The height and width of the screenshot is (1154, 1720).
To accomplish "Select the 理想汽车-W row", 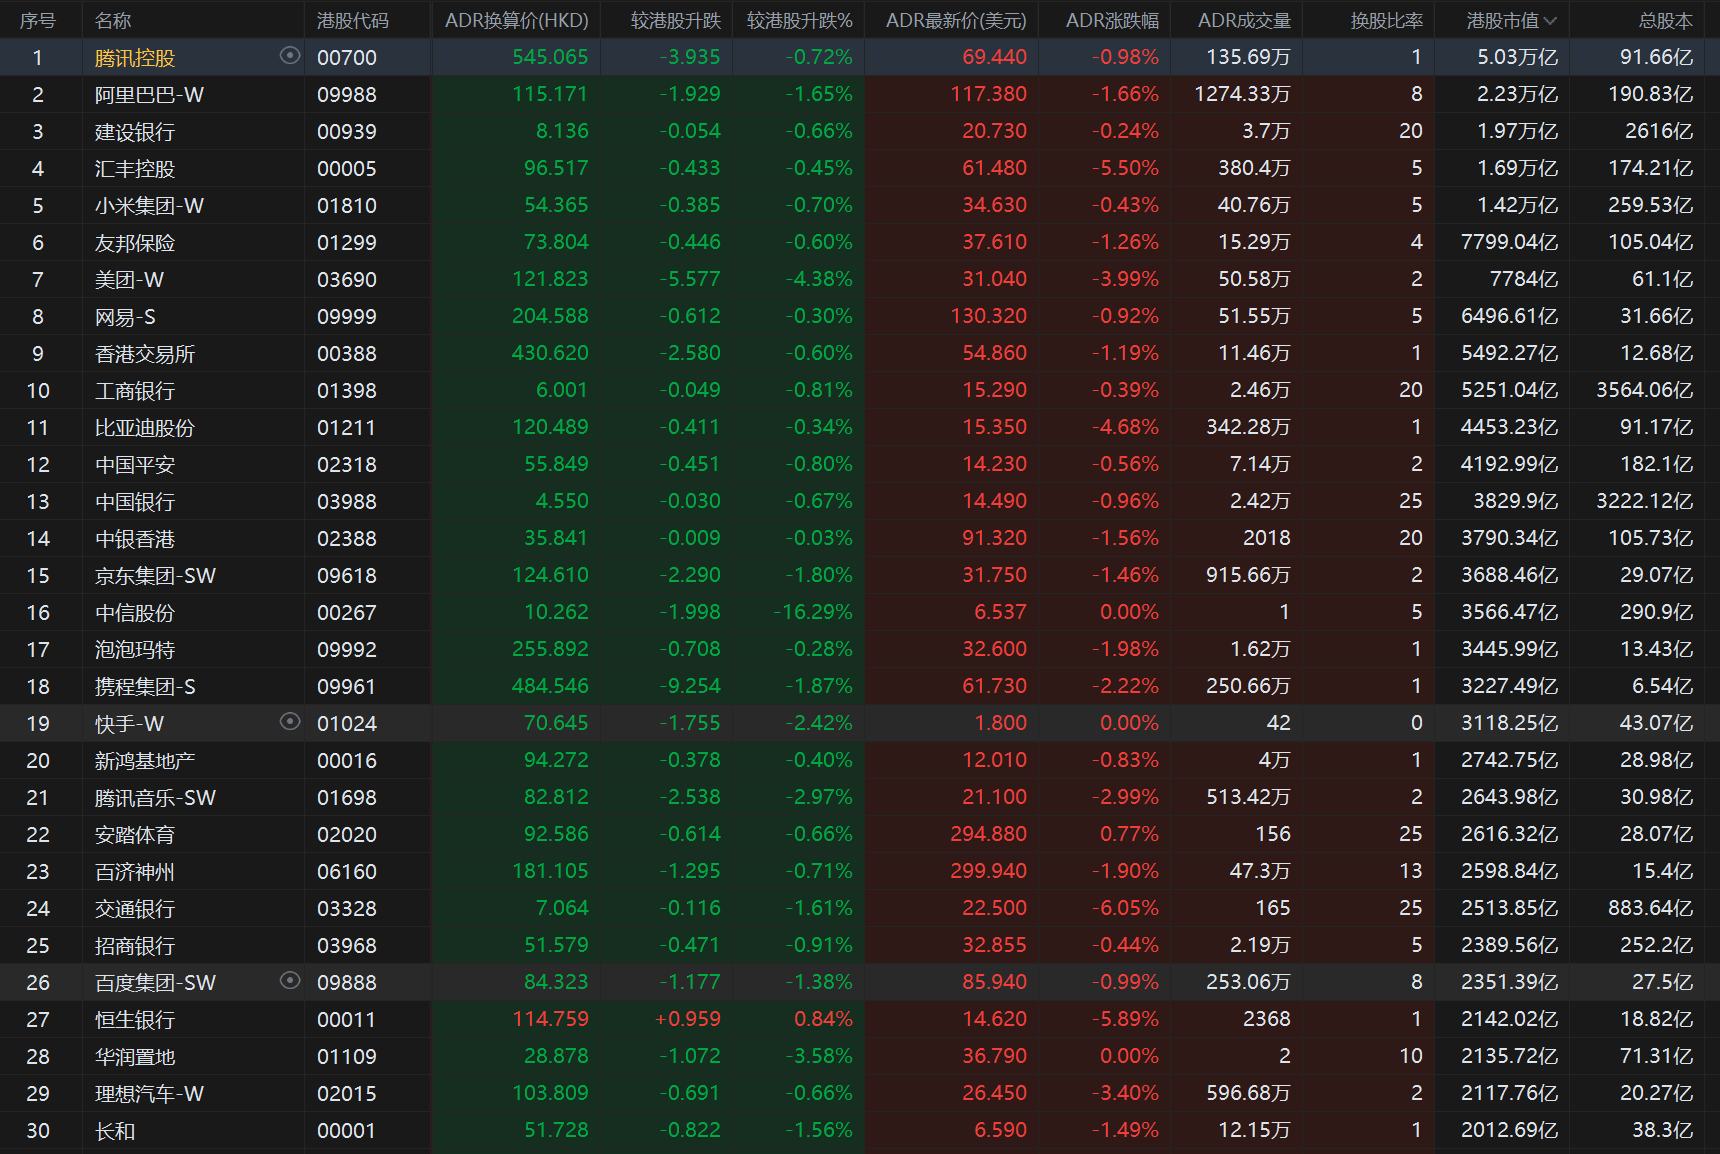I will [x=860, y=1093].
